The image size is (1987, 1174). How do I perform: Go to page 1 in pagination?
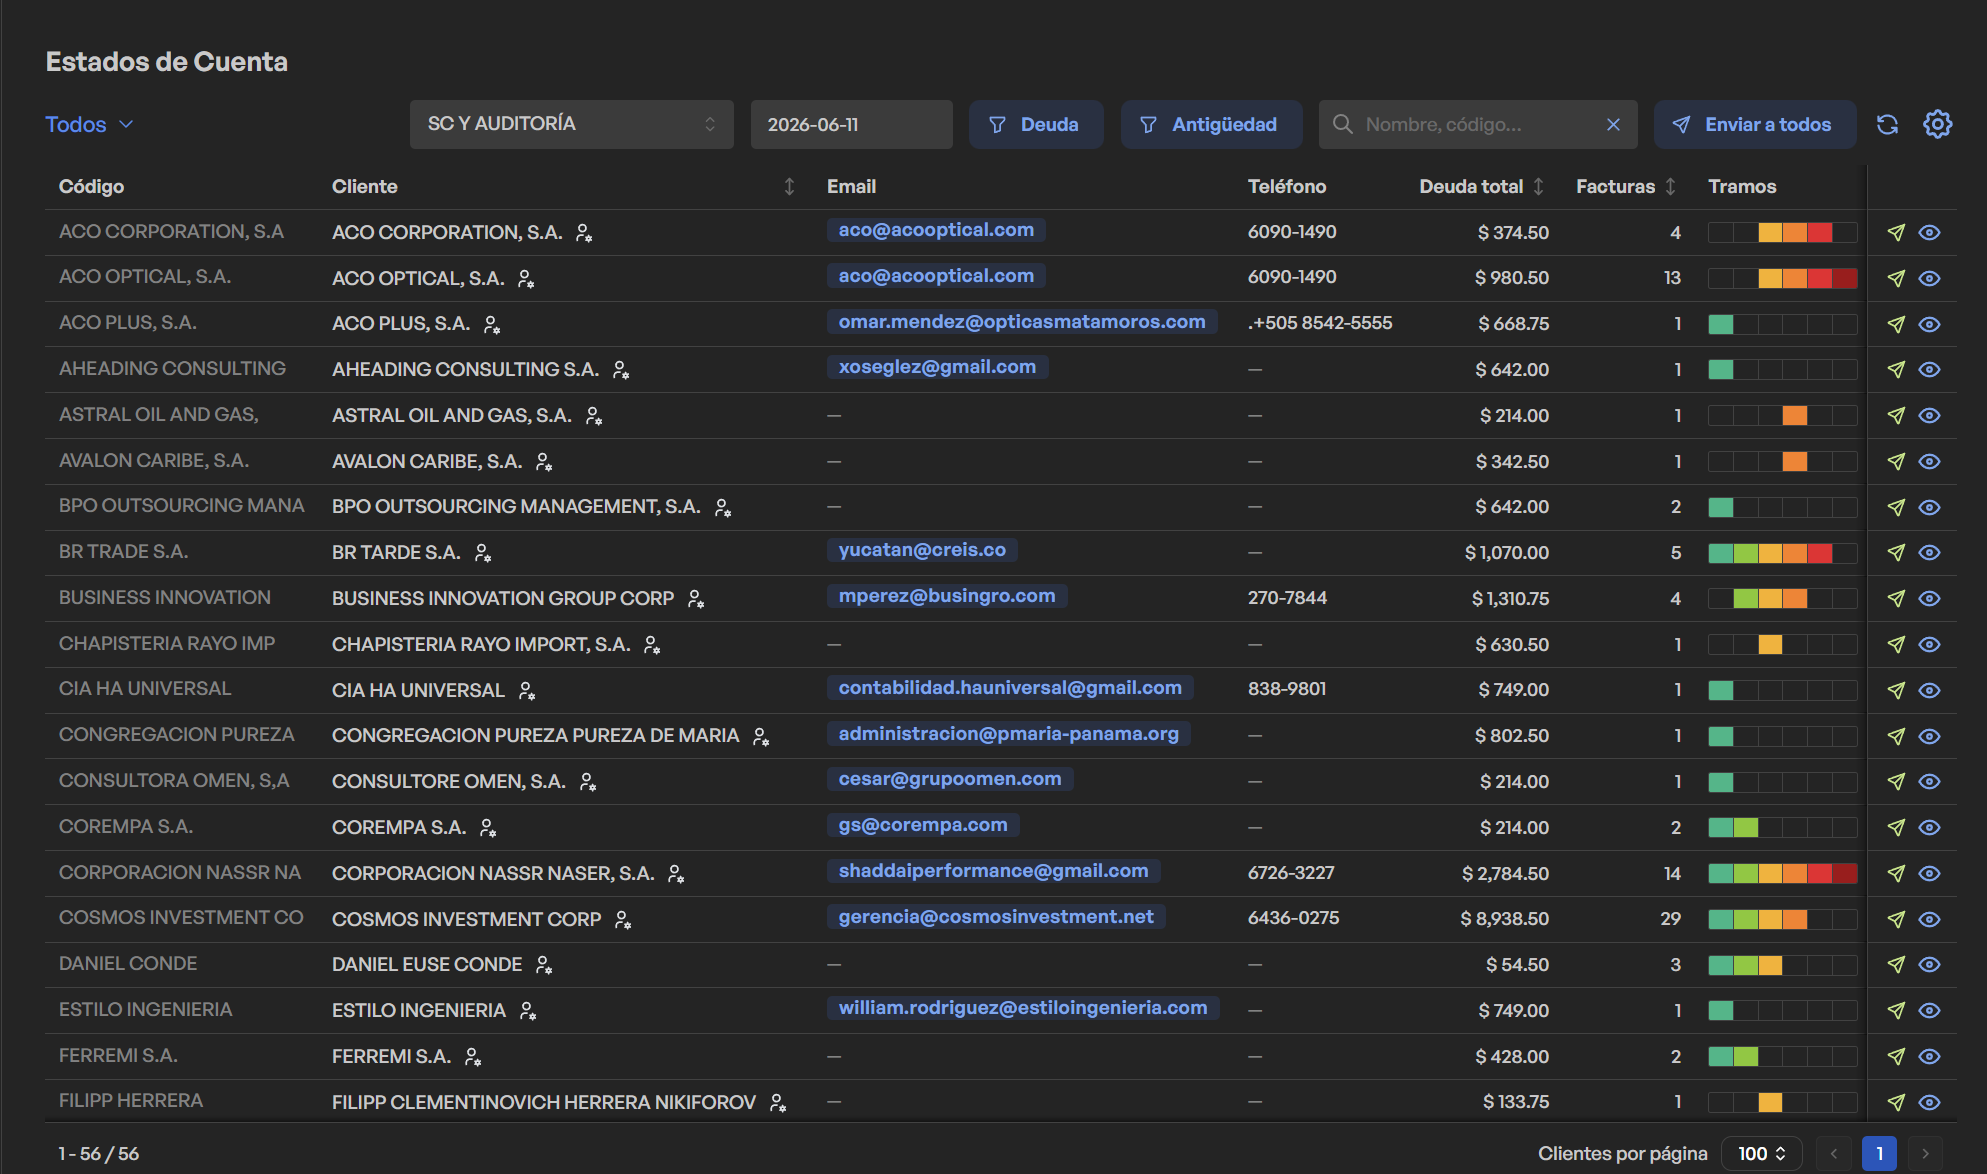point(1879,1153)
